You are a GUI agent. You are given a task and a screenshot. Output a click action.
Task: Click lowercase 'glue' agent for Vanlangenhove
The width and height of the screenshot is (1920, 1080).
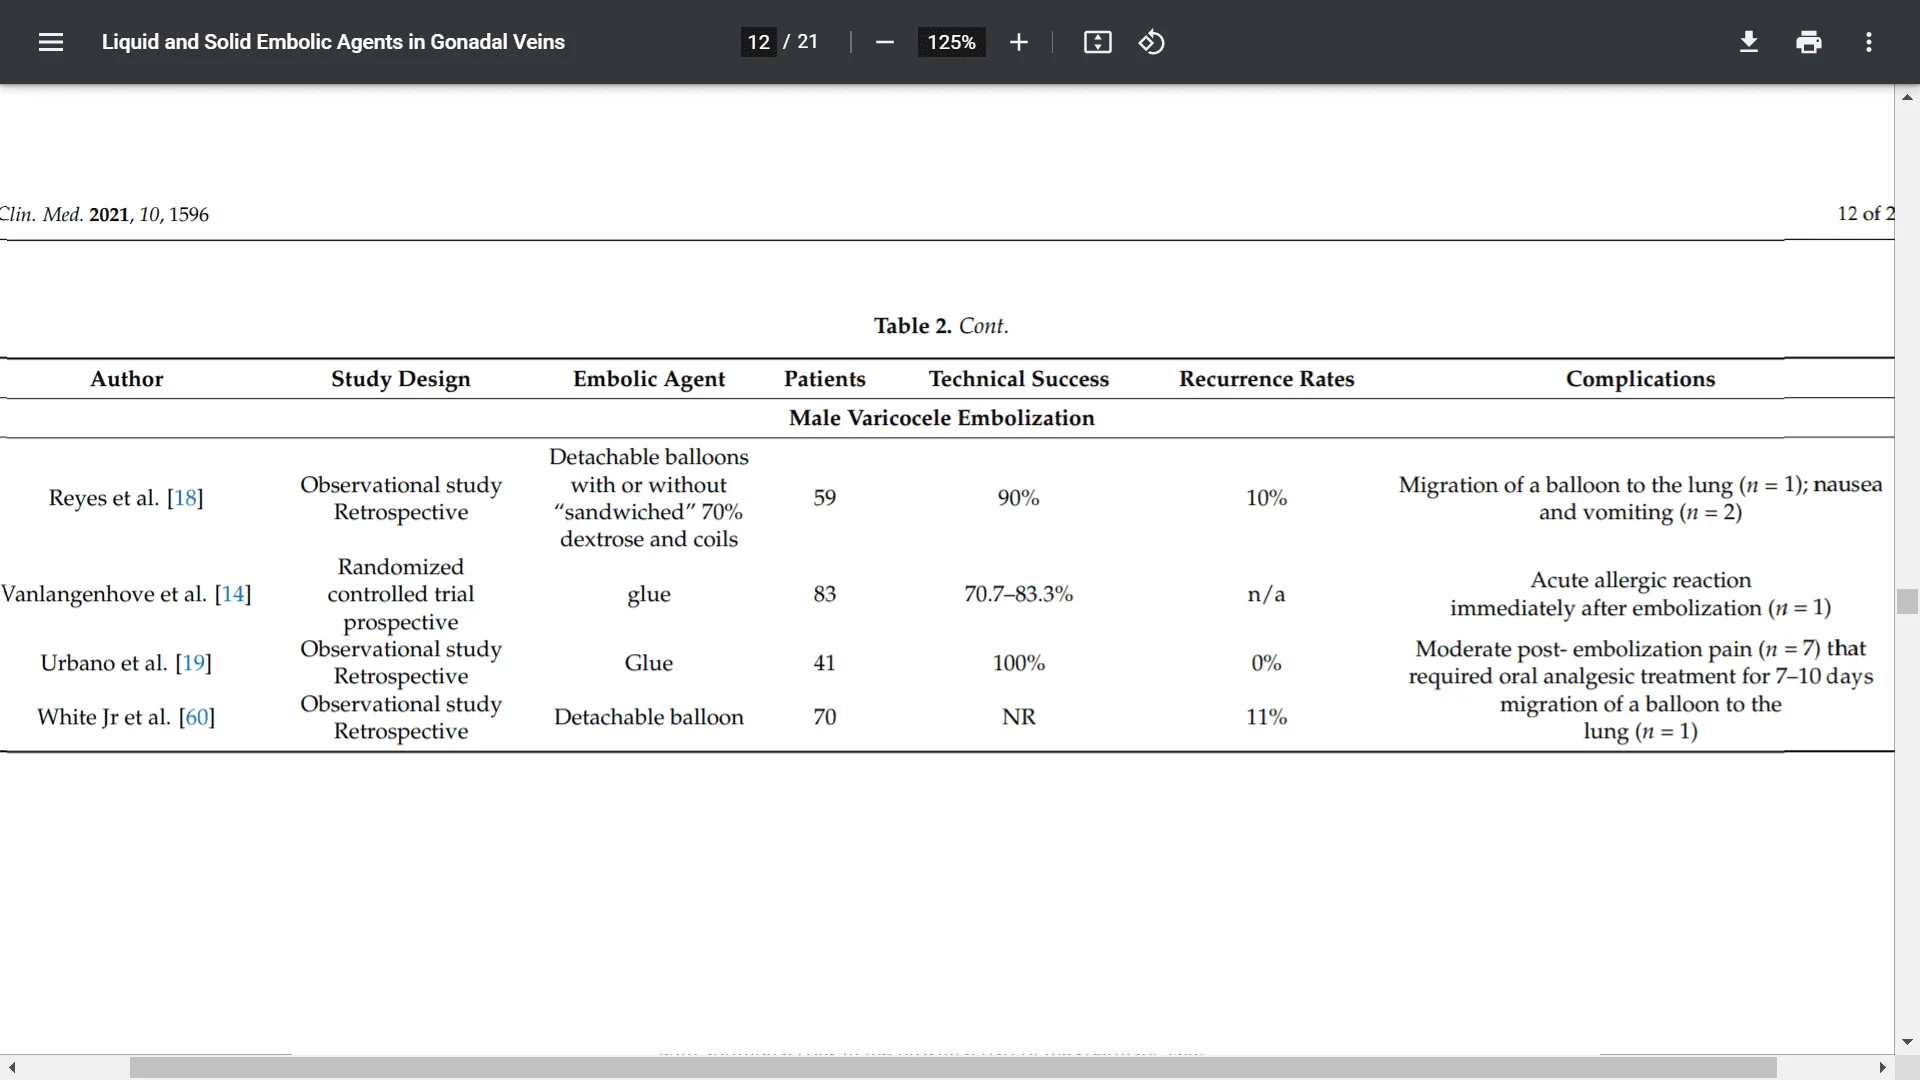tap(649, 595)
